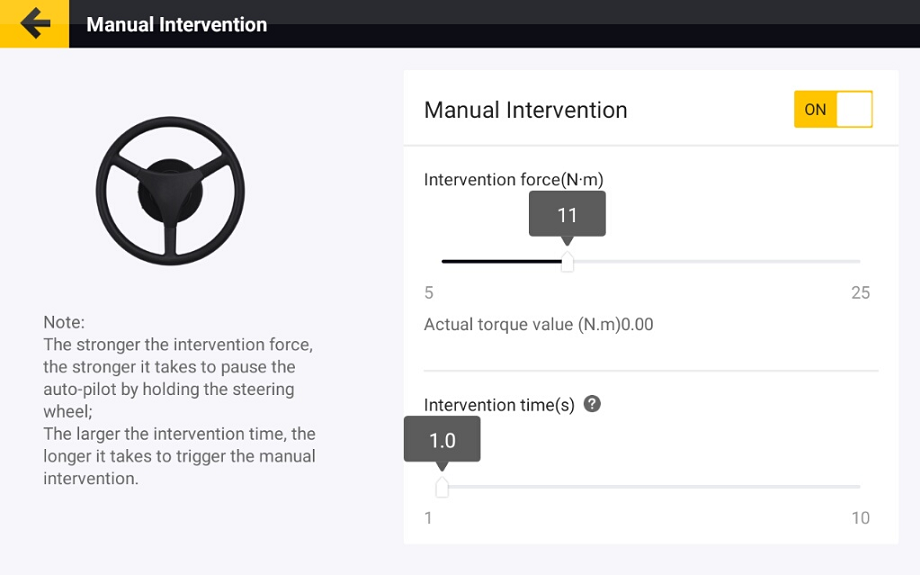Click the Intervention time slider handle
The height and width of the screenshot is (575, 920).
pos(442,487)
